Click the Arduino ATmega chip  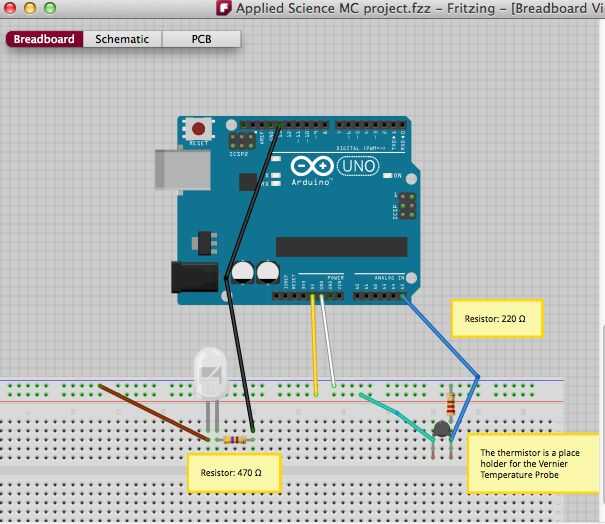[x=341, y=247]
